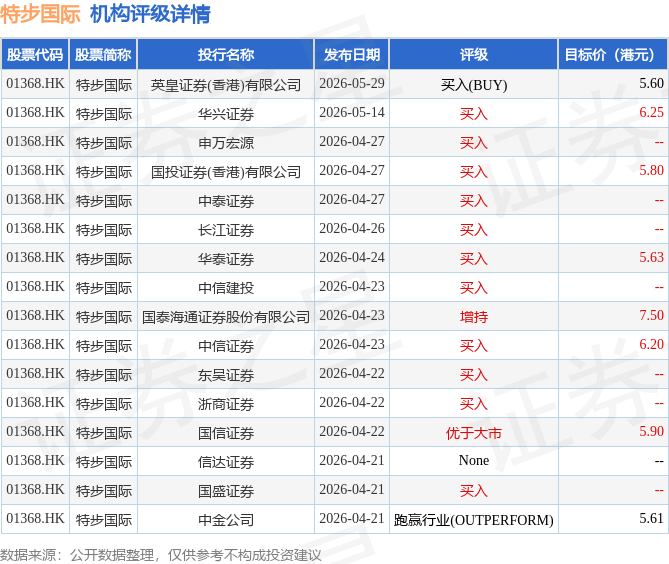Click the 股票代码 column header
This screenshot has width=669, height=564.
coord(35,55)
